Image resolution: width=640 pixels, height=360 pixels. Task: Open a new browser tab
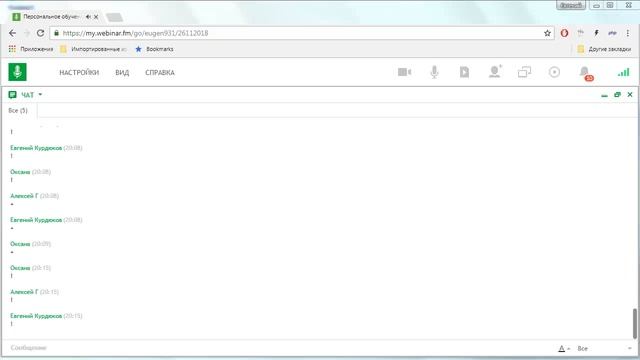point(114,17)
